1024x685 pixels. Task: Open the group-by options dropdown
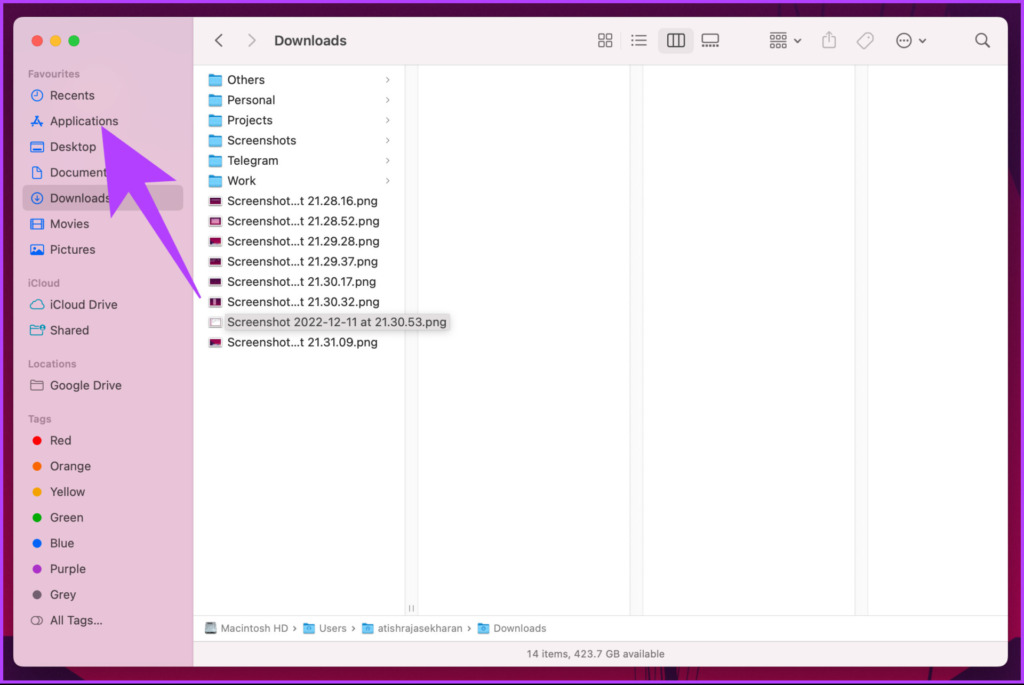click(x=784, y=40)
